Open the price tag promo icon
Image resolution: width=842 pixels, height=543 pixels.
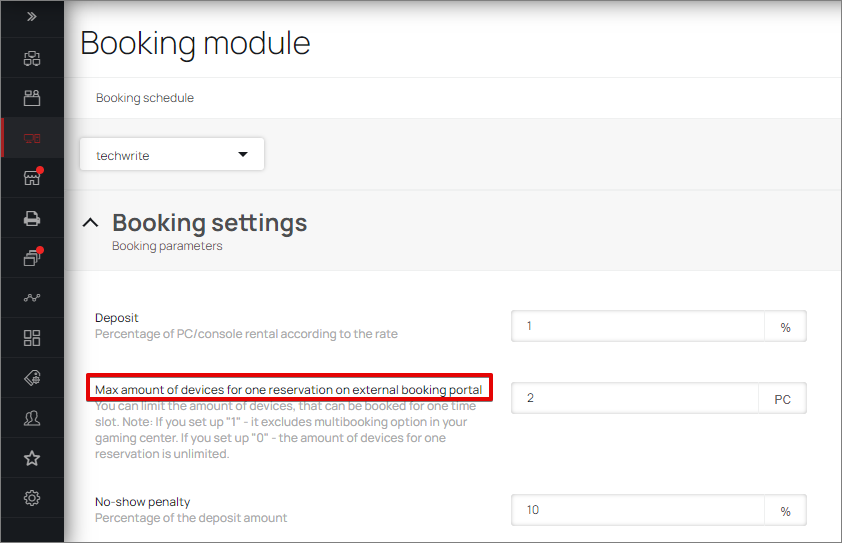pyautogui.click(x=32, y=378)
